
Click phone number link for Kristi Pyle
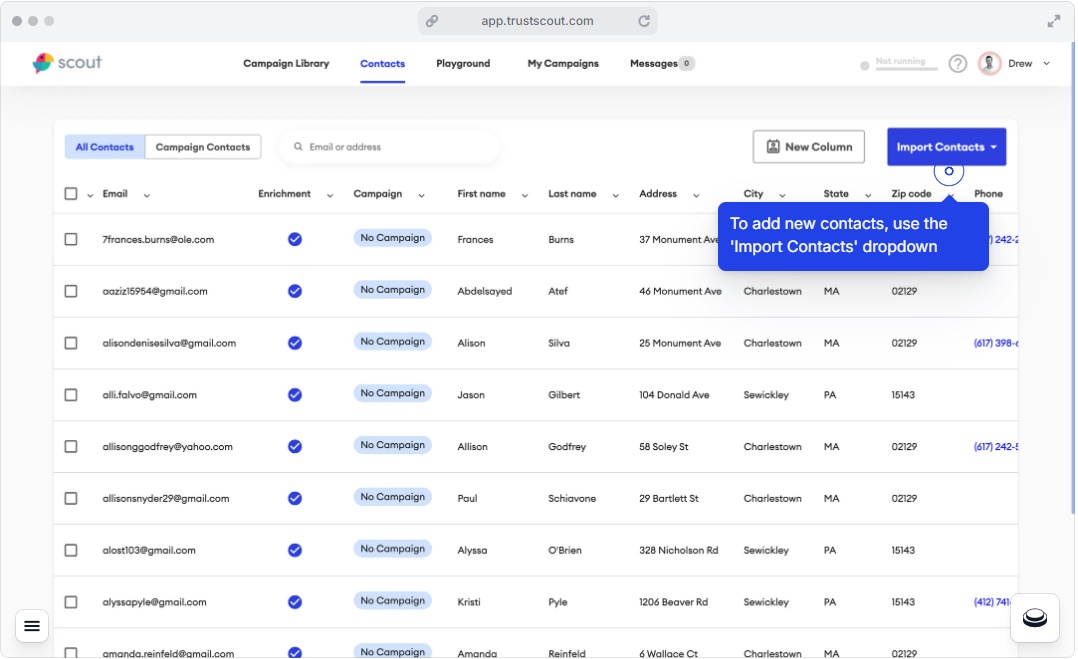[x=993, y=603]
